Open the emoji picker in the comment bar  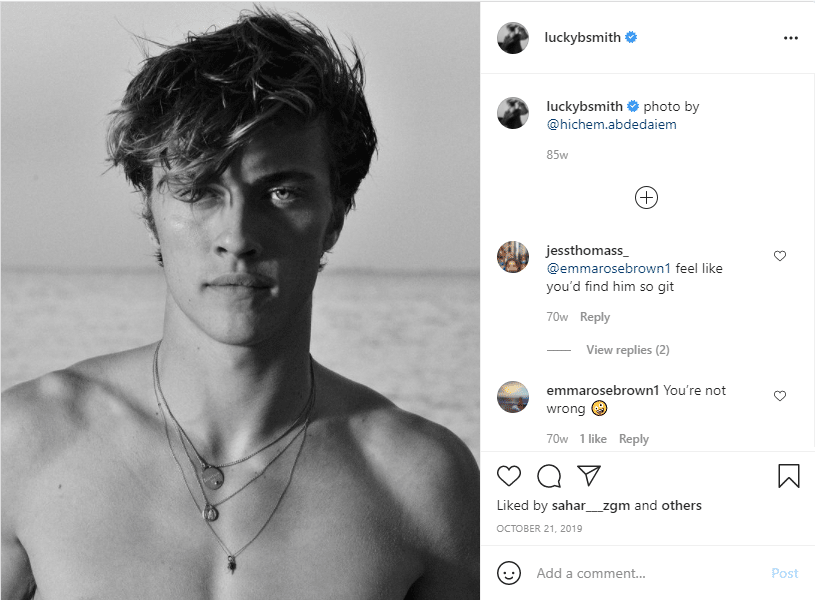click(511, 573)
